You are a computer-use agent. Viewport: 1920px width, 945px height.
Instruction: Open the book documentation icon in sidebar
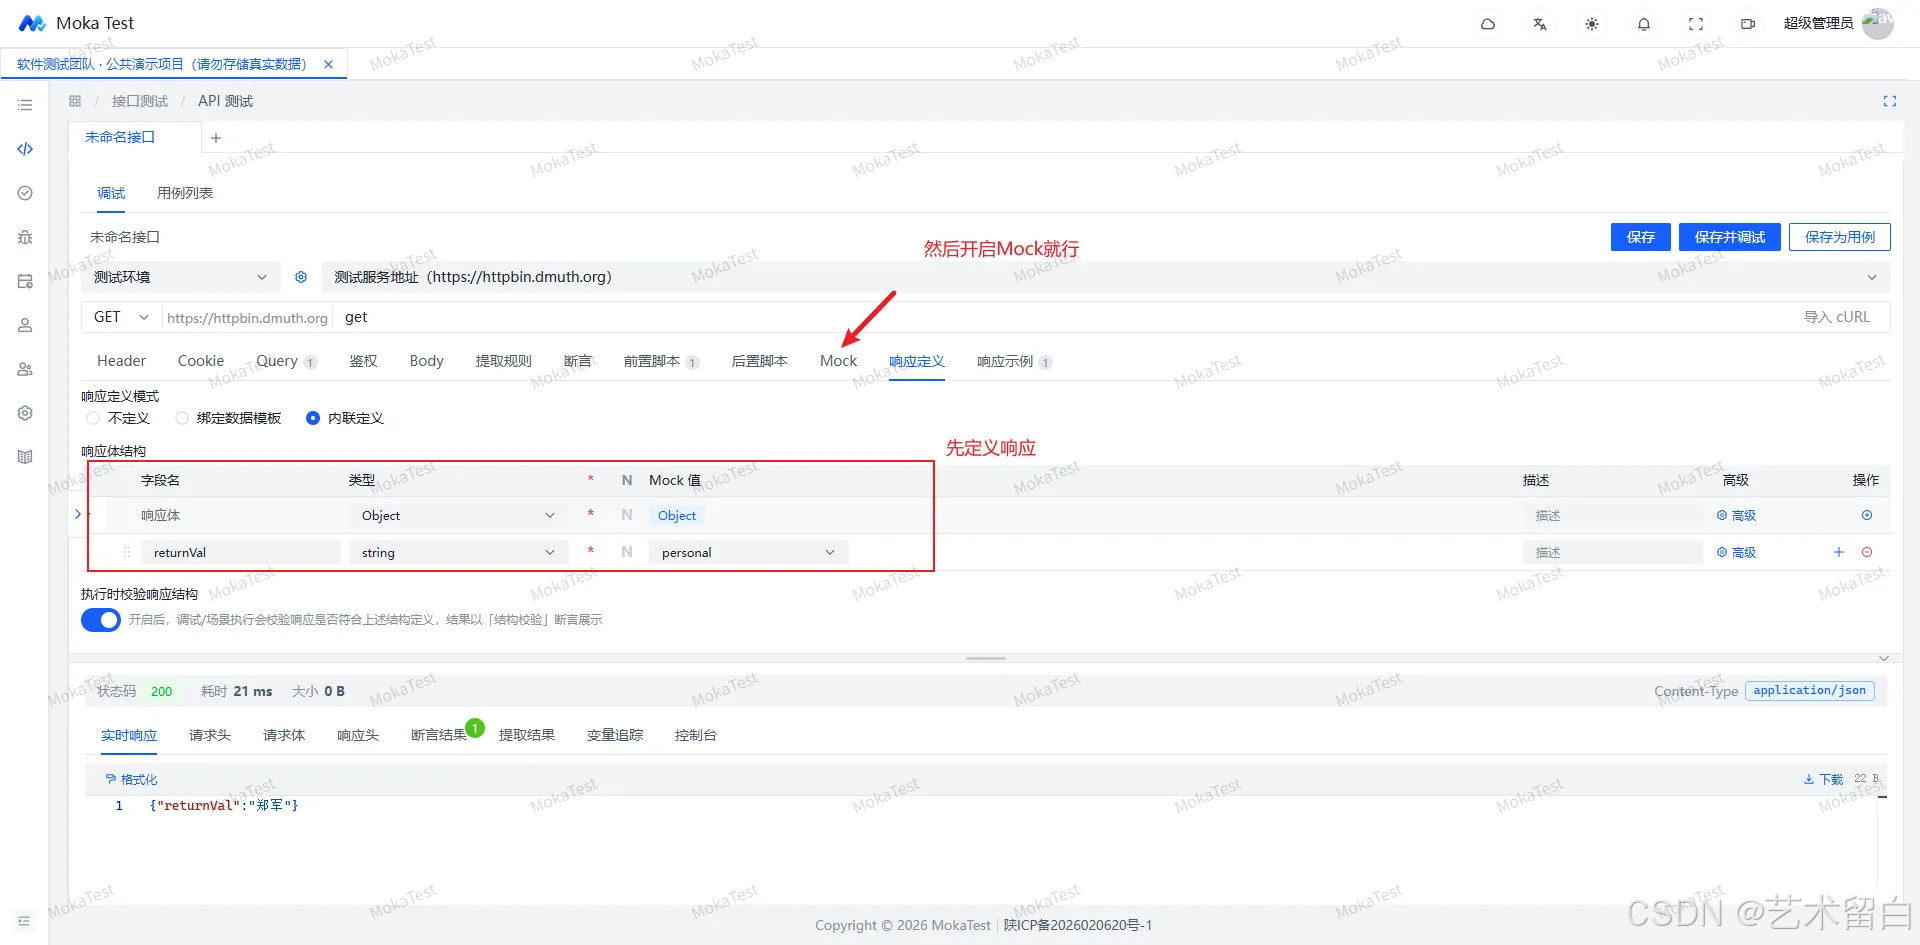[25, 457]
